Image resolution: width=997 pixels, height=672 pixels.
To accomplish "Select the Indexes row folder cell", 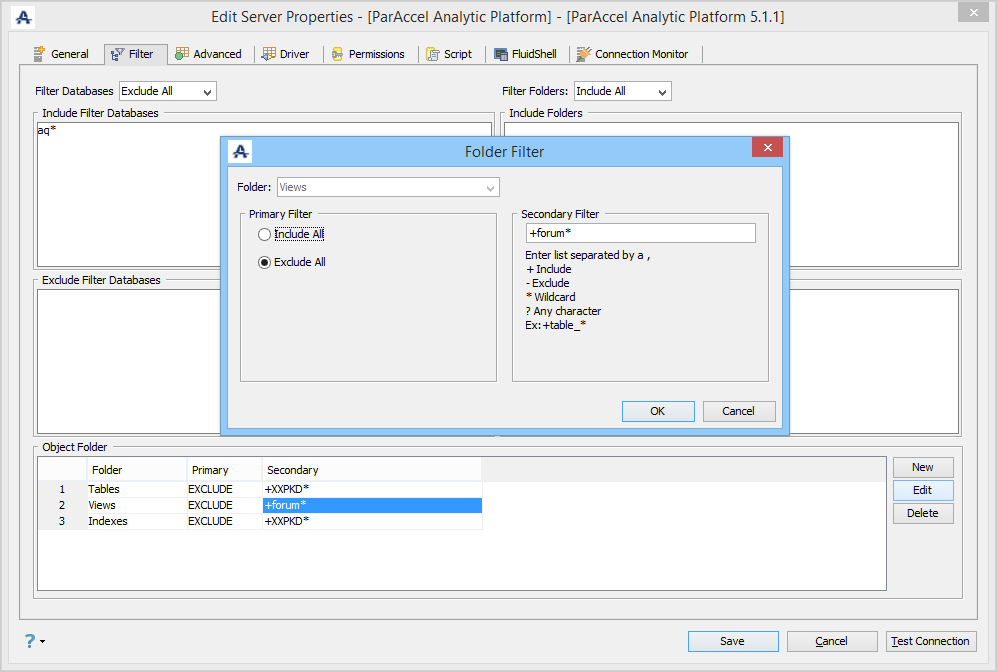I will point(137,521).
